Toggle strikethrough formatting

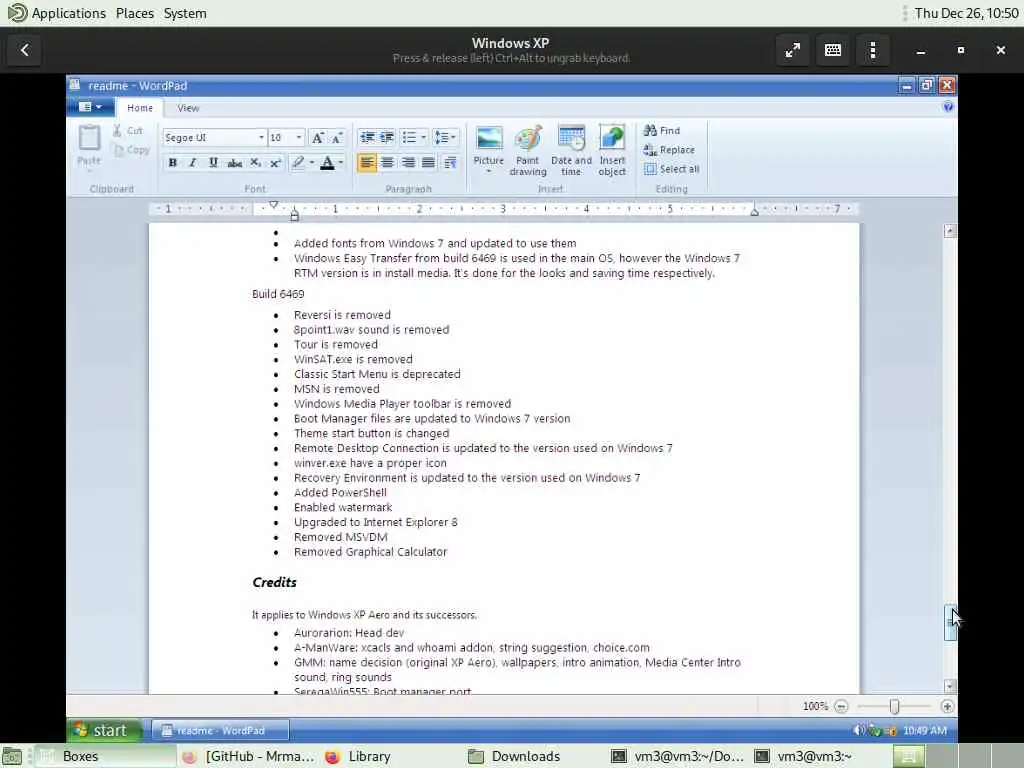point(234,163)
